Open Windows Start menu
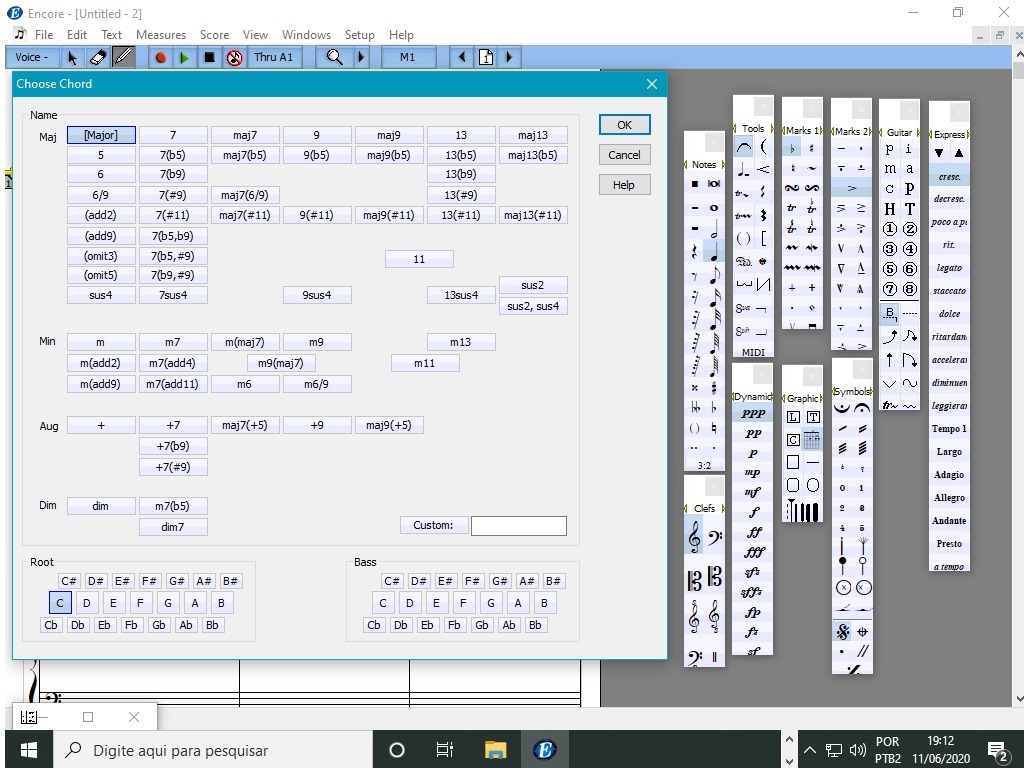Screen dimensions: 1024x768 pos(28,750)
